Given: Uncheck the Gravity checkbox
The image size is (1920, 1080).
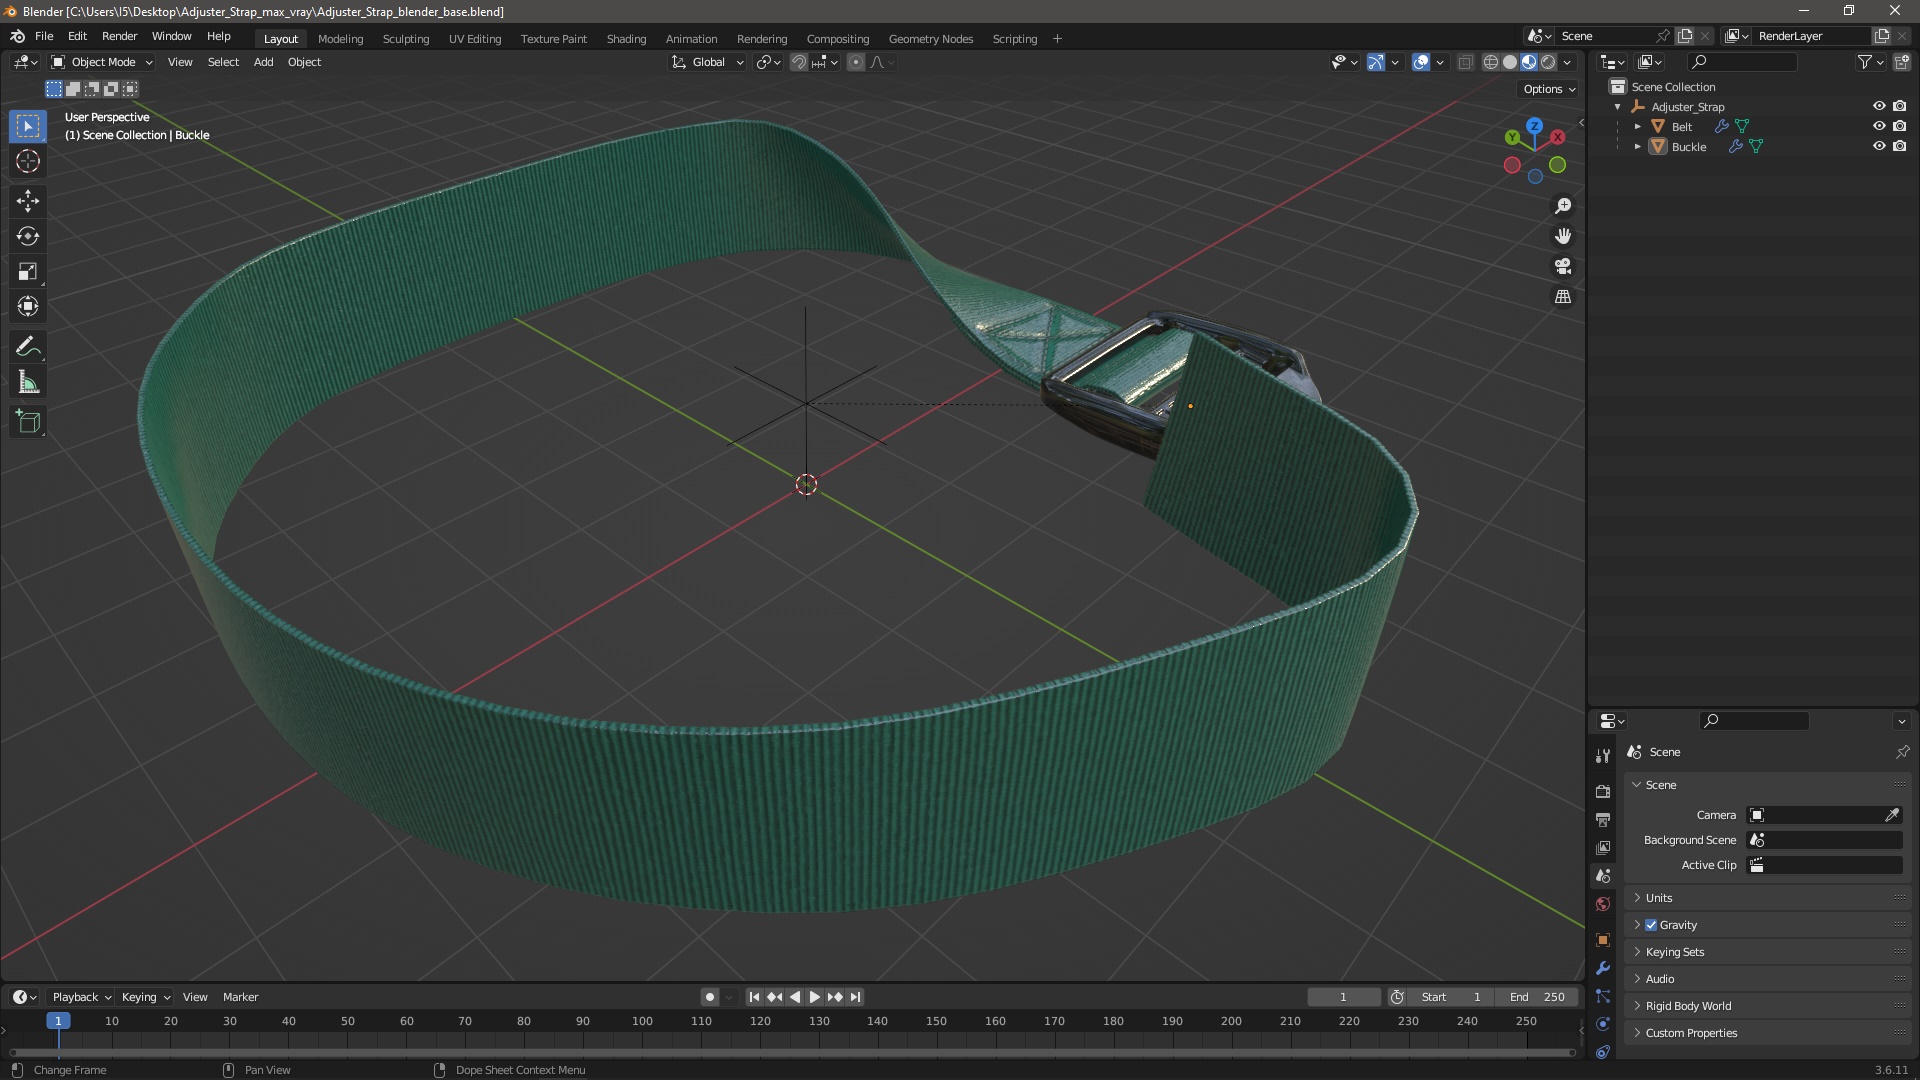Looking at the screenshot, I should 1651,925.
